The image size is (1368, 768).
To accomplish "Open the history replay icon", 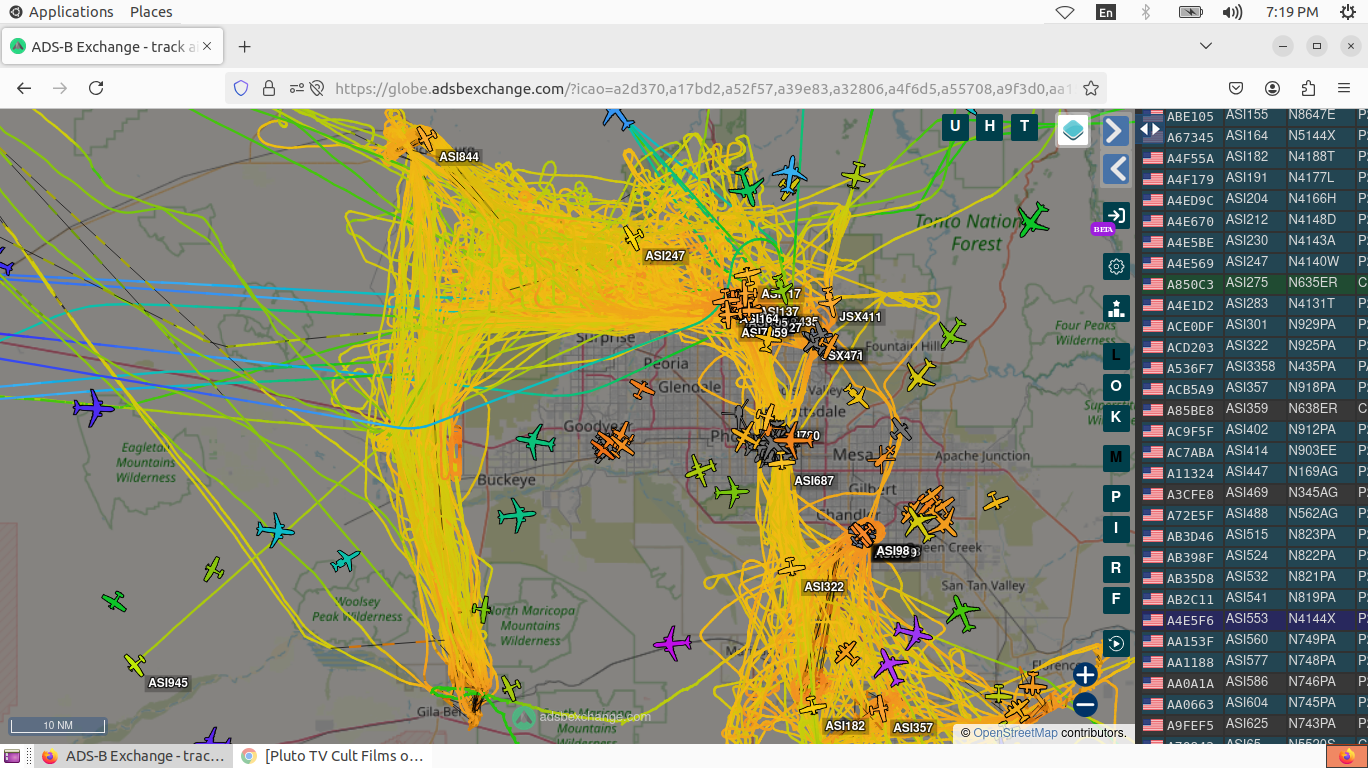I will coord(1116,643).
